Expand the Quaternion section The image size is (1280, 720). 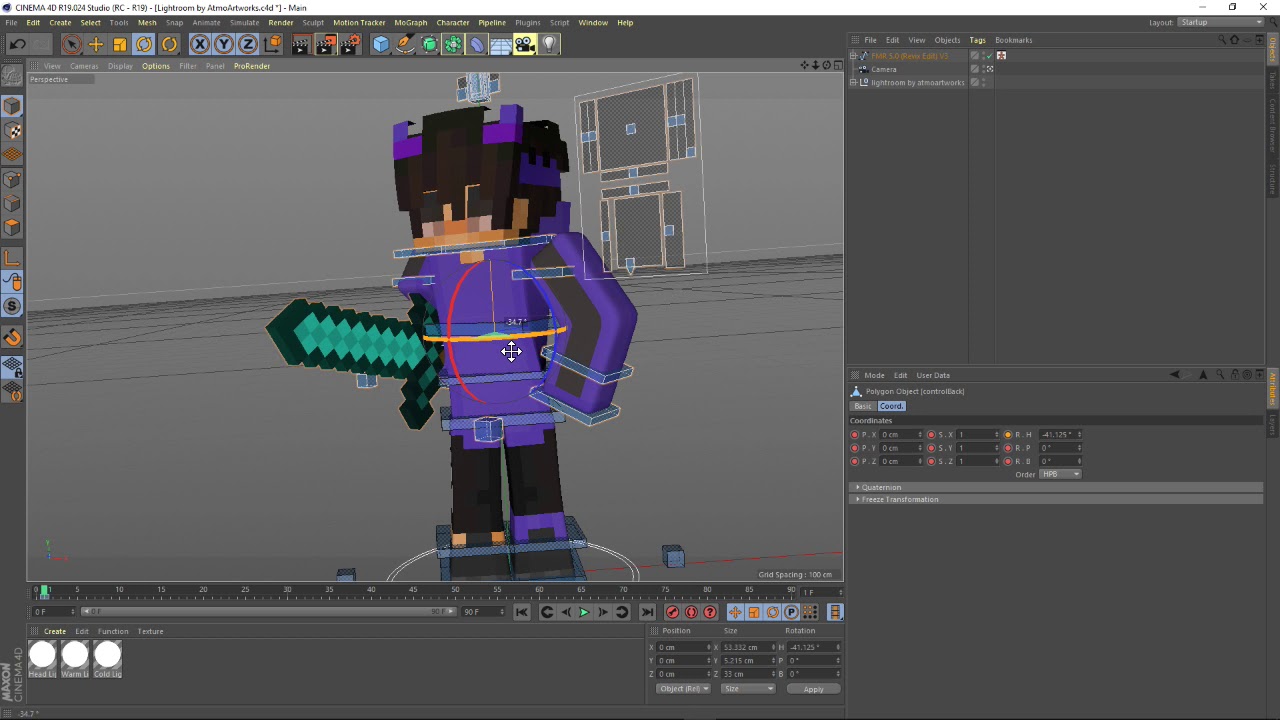pyautogui.click(x=857, y=487)
